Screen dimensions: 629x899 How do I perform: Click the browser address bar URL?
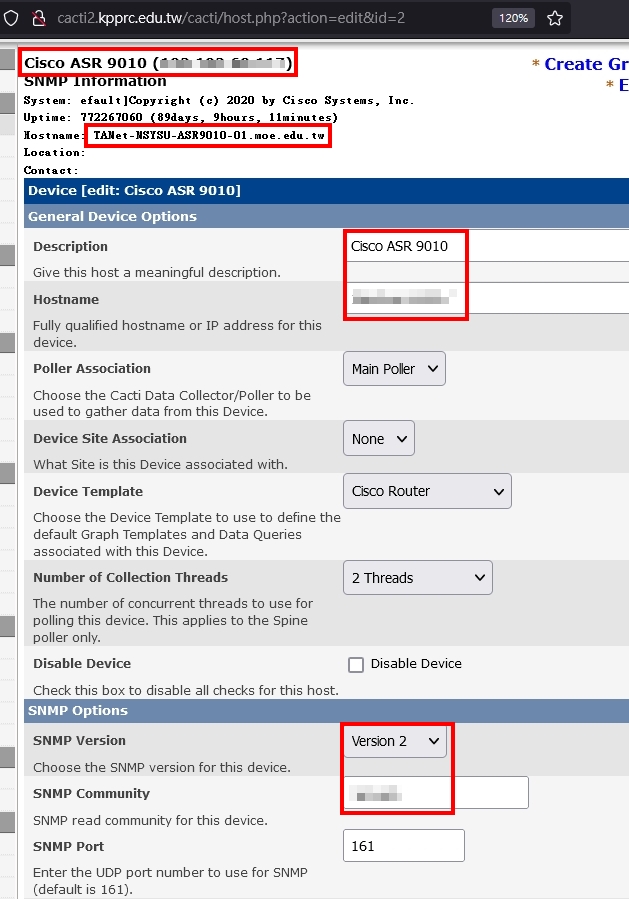(x=230, y=18)
